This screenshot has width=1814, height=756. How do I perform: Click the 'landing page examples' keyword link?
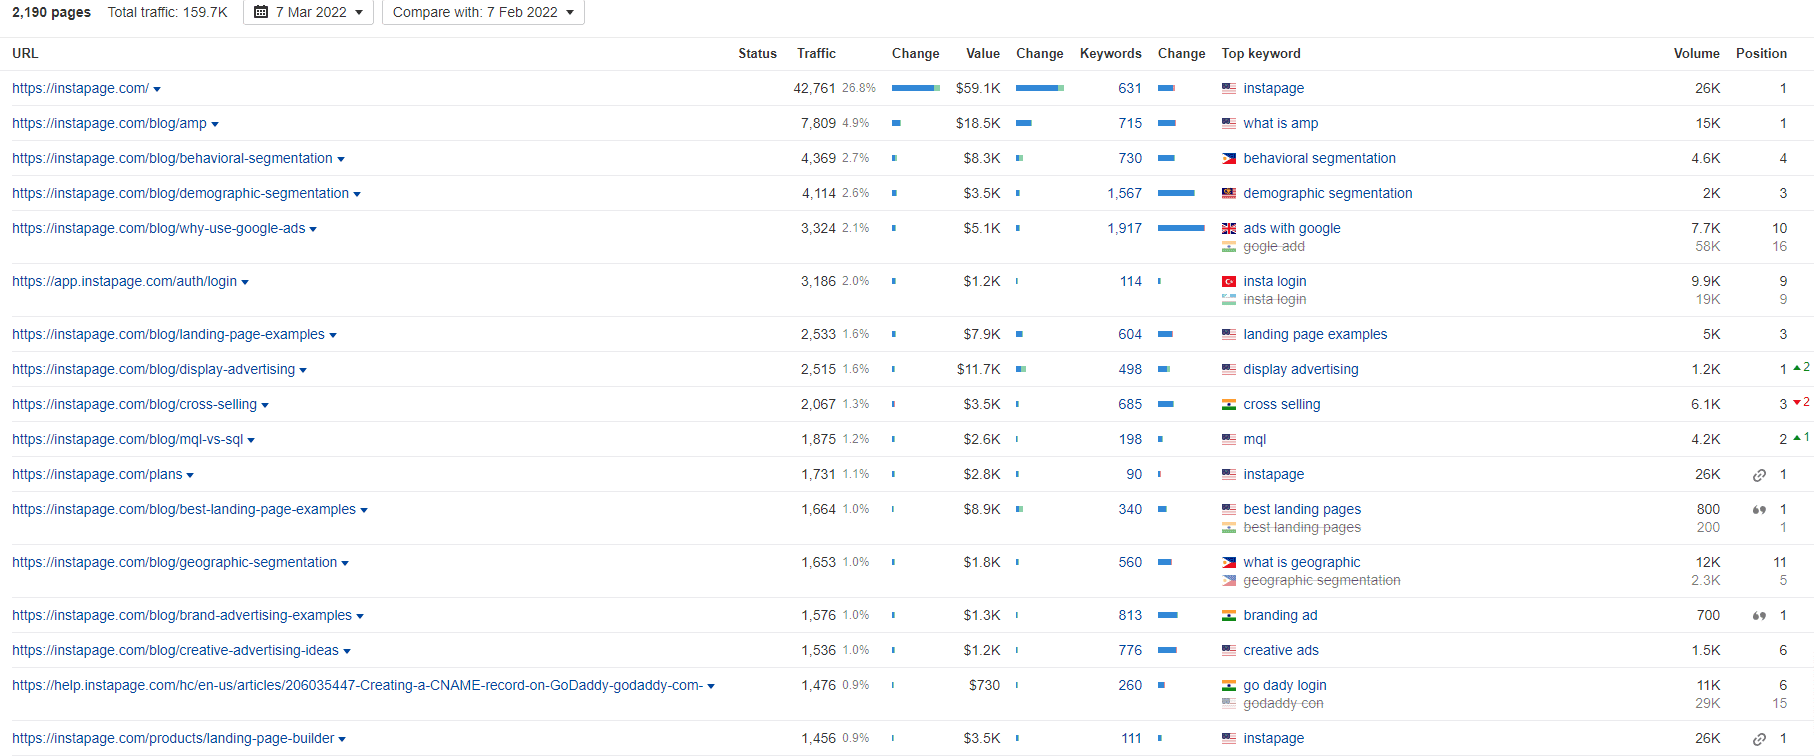(1315, 334)
